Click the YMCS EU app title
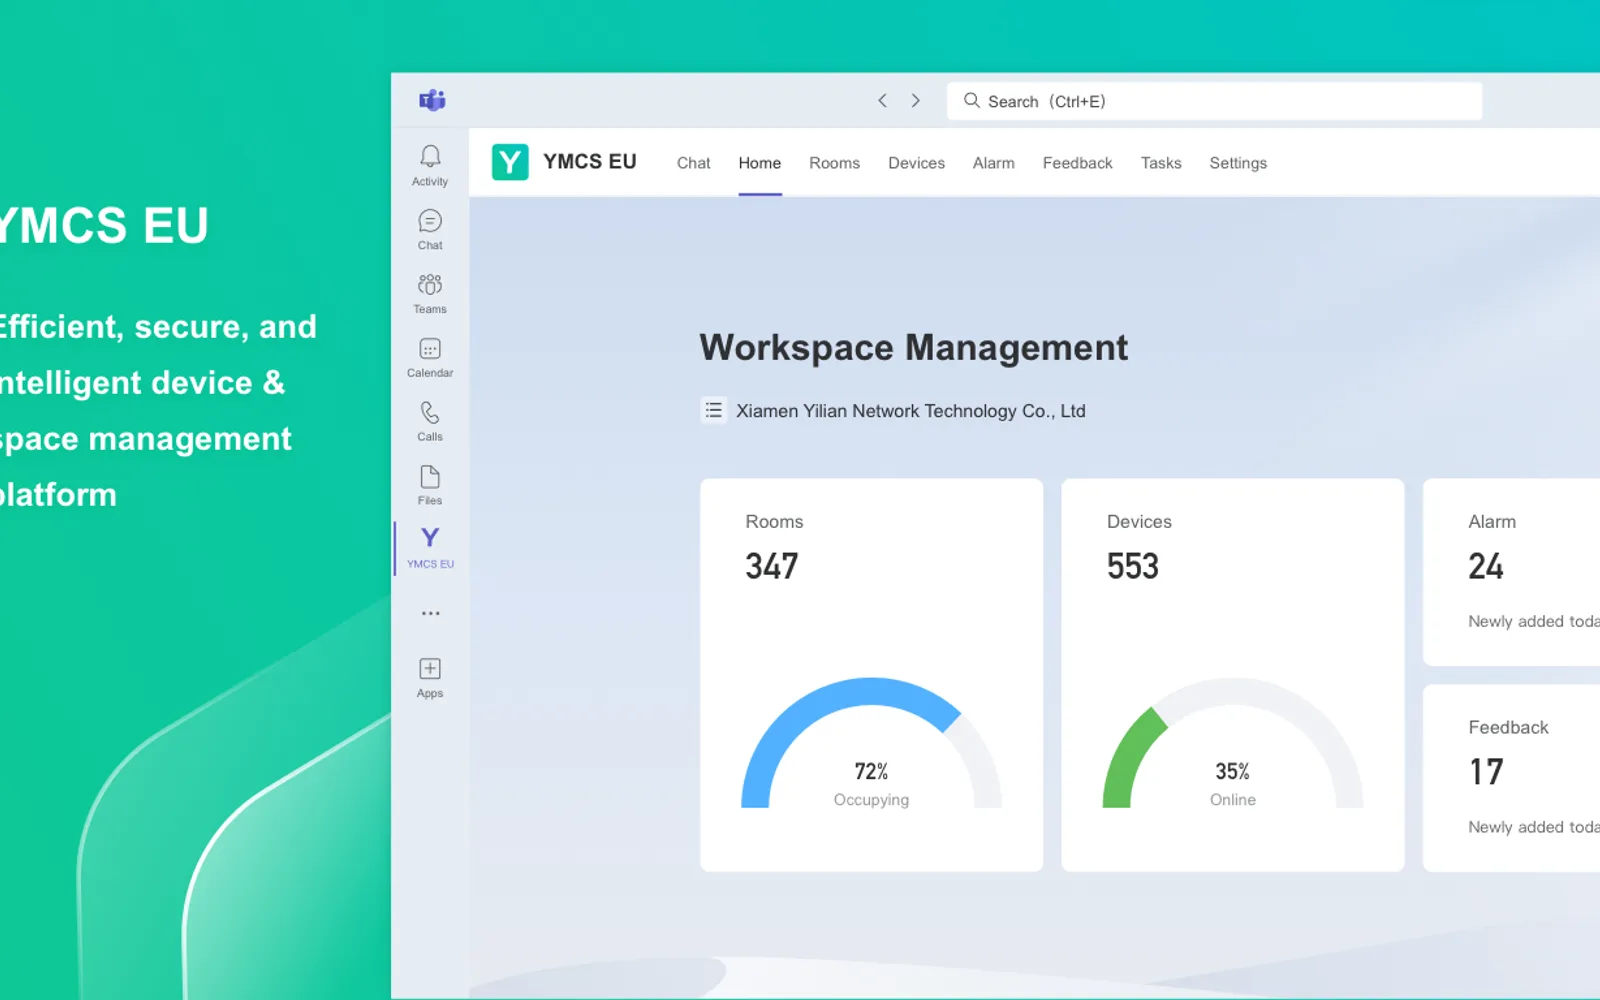The image size is (1600, 1000). click(590, 162)
